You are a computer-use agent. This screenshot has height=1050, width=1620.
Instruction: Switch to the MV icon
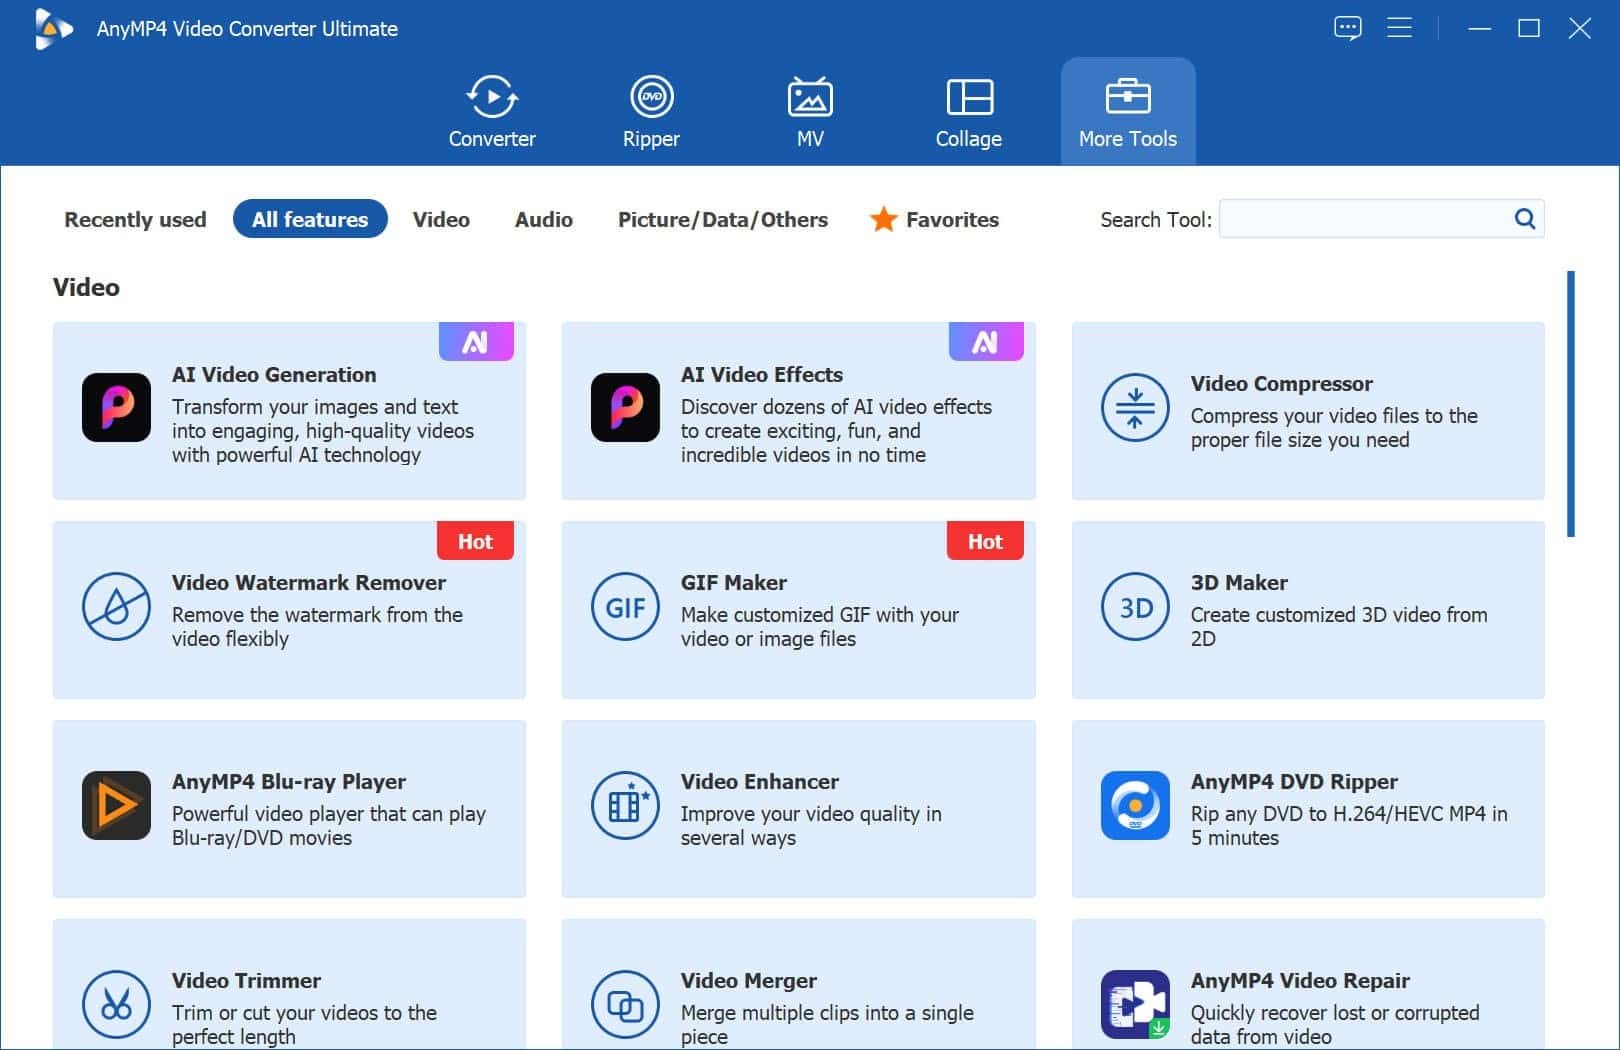tap(810, 97)
